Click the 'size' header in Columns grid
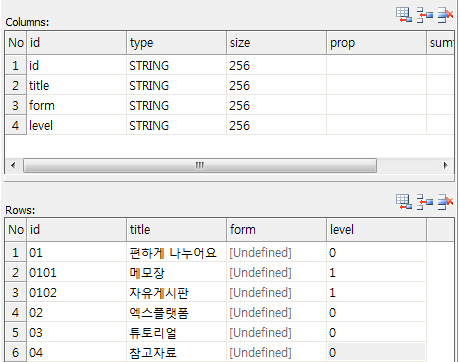This screenshot has height=362, width=460. point(276,43)
